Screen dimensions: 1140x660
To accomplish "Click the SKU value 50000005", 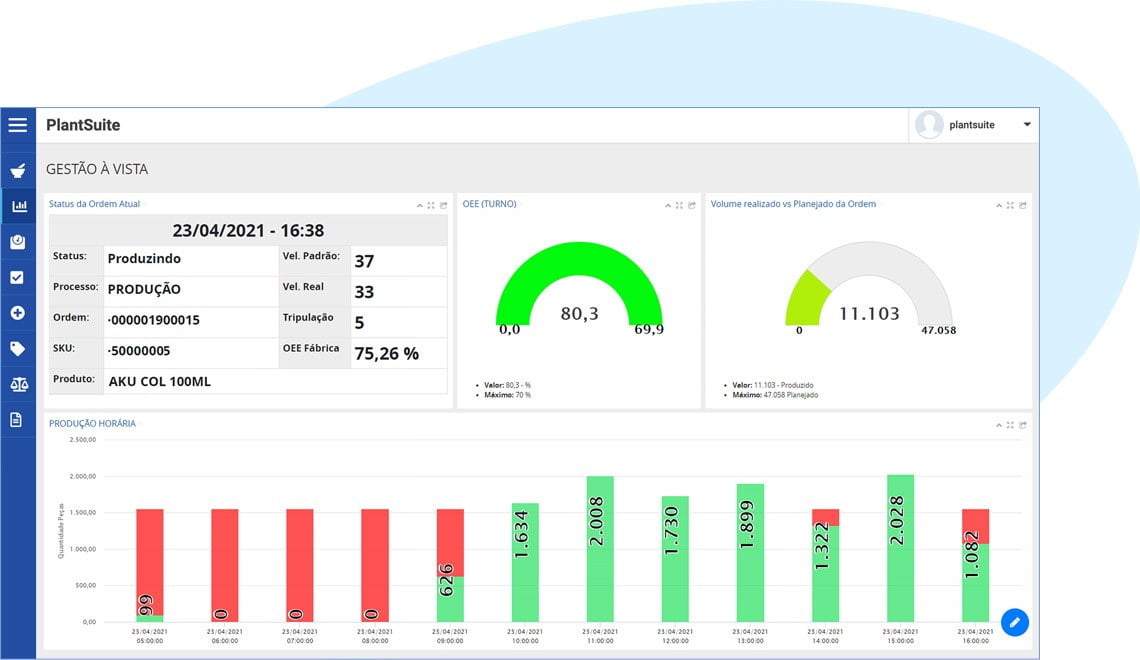I will tap(139, 350).
